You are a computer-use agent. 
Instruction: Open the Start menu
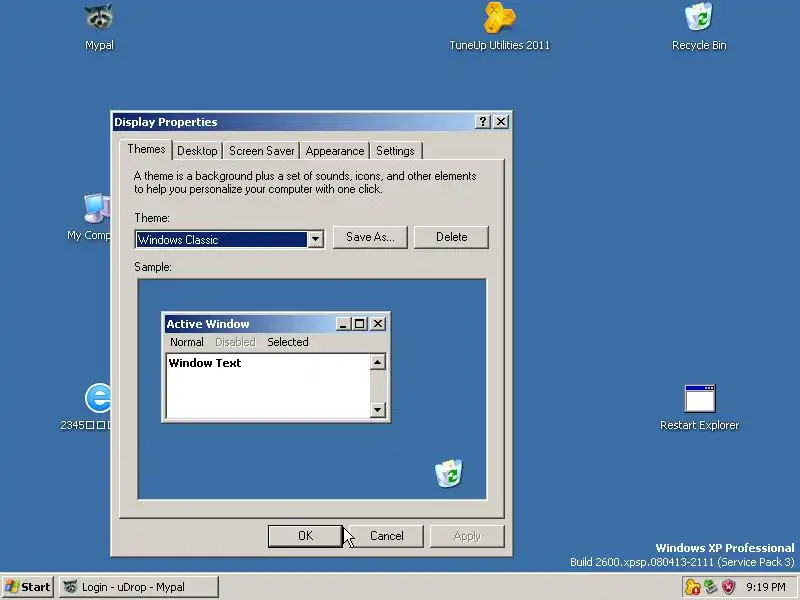[28, 587]
